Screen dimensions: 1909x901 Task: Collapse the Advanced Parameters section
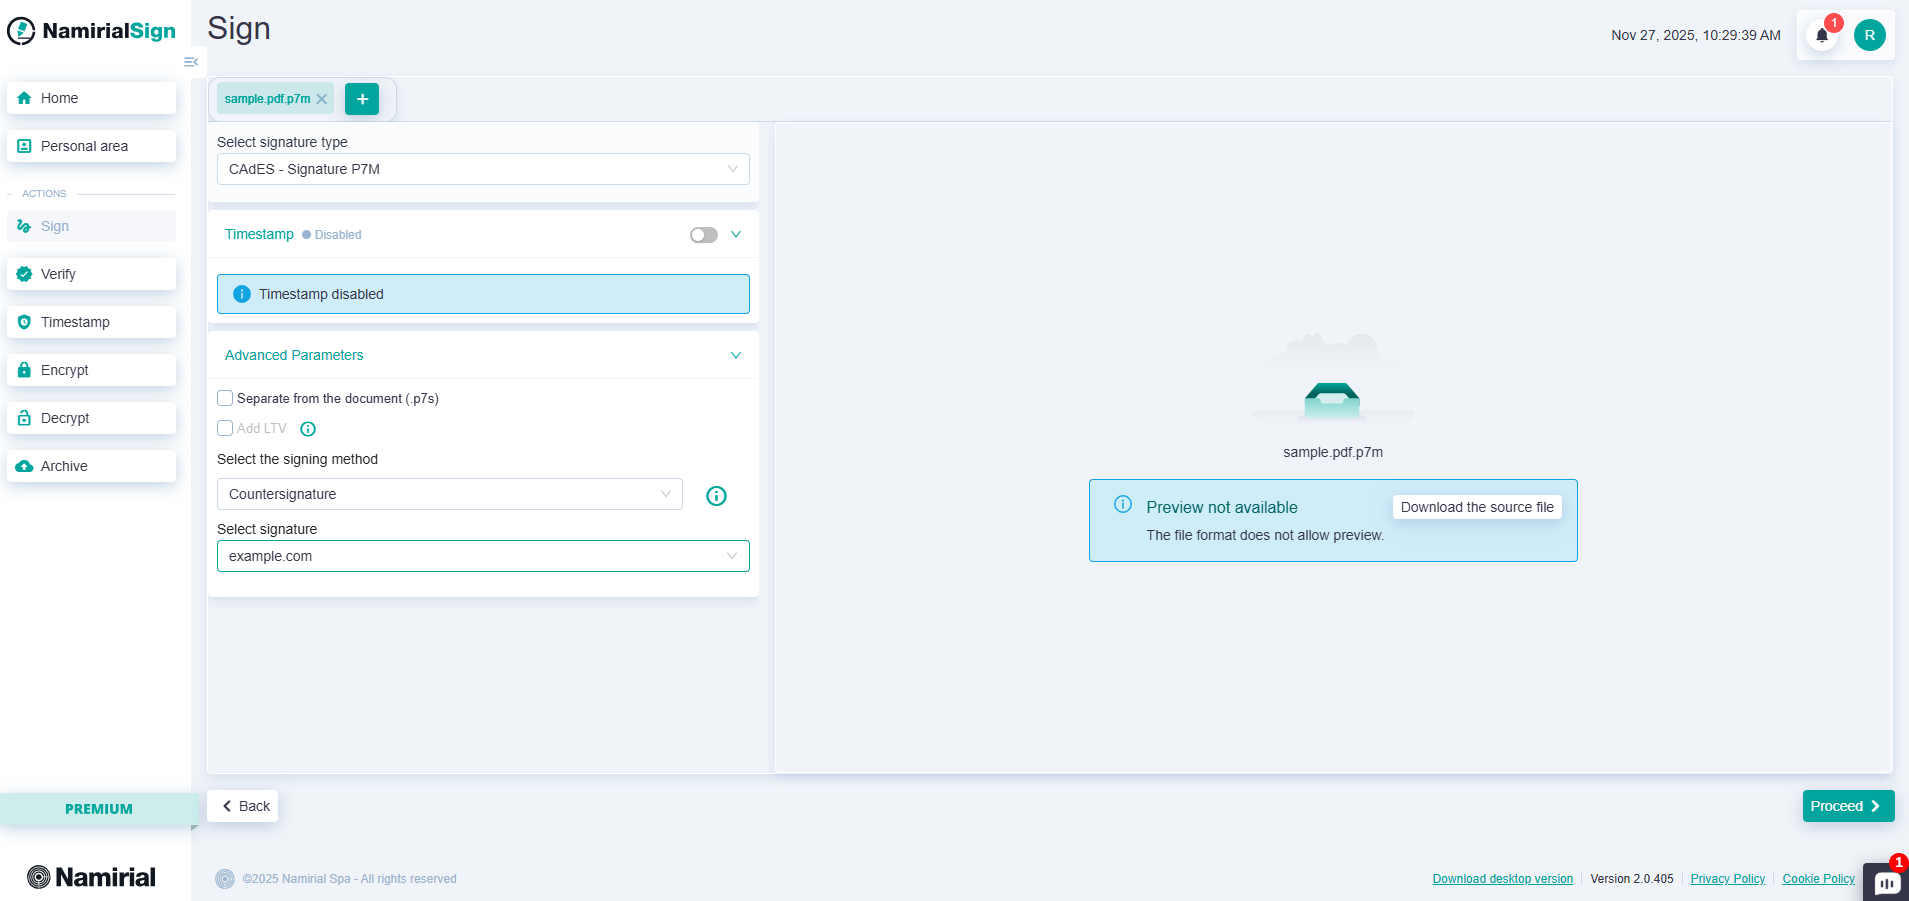(735, 355)
